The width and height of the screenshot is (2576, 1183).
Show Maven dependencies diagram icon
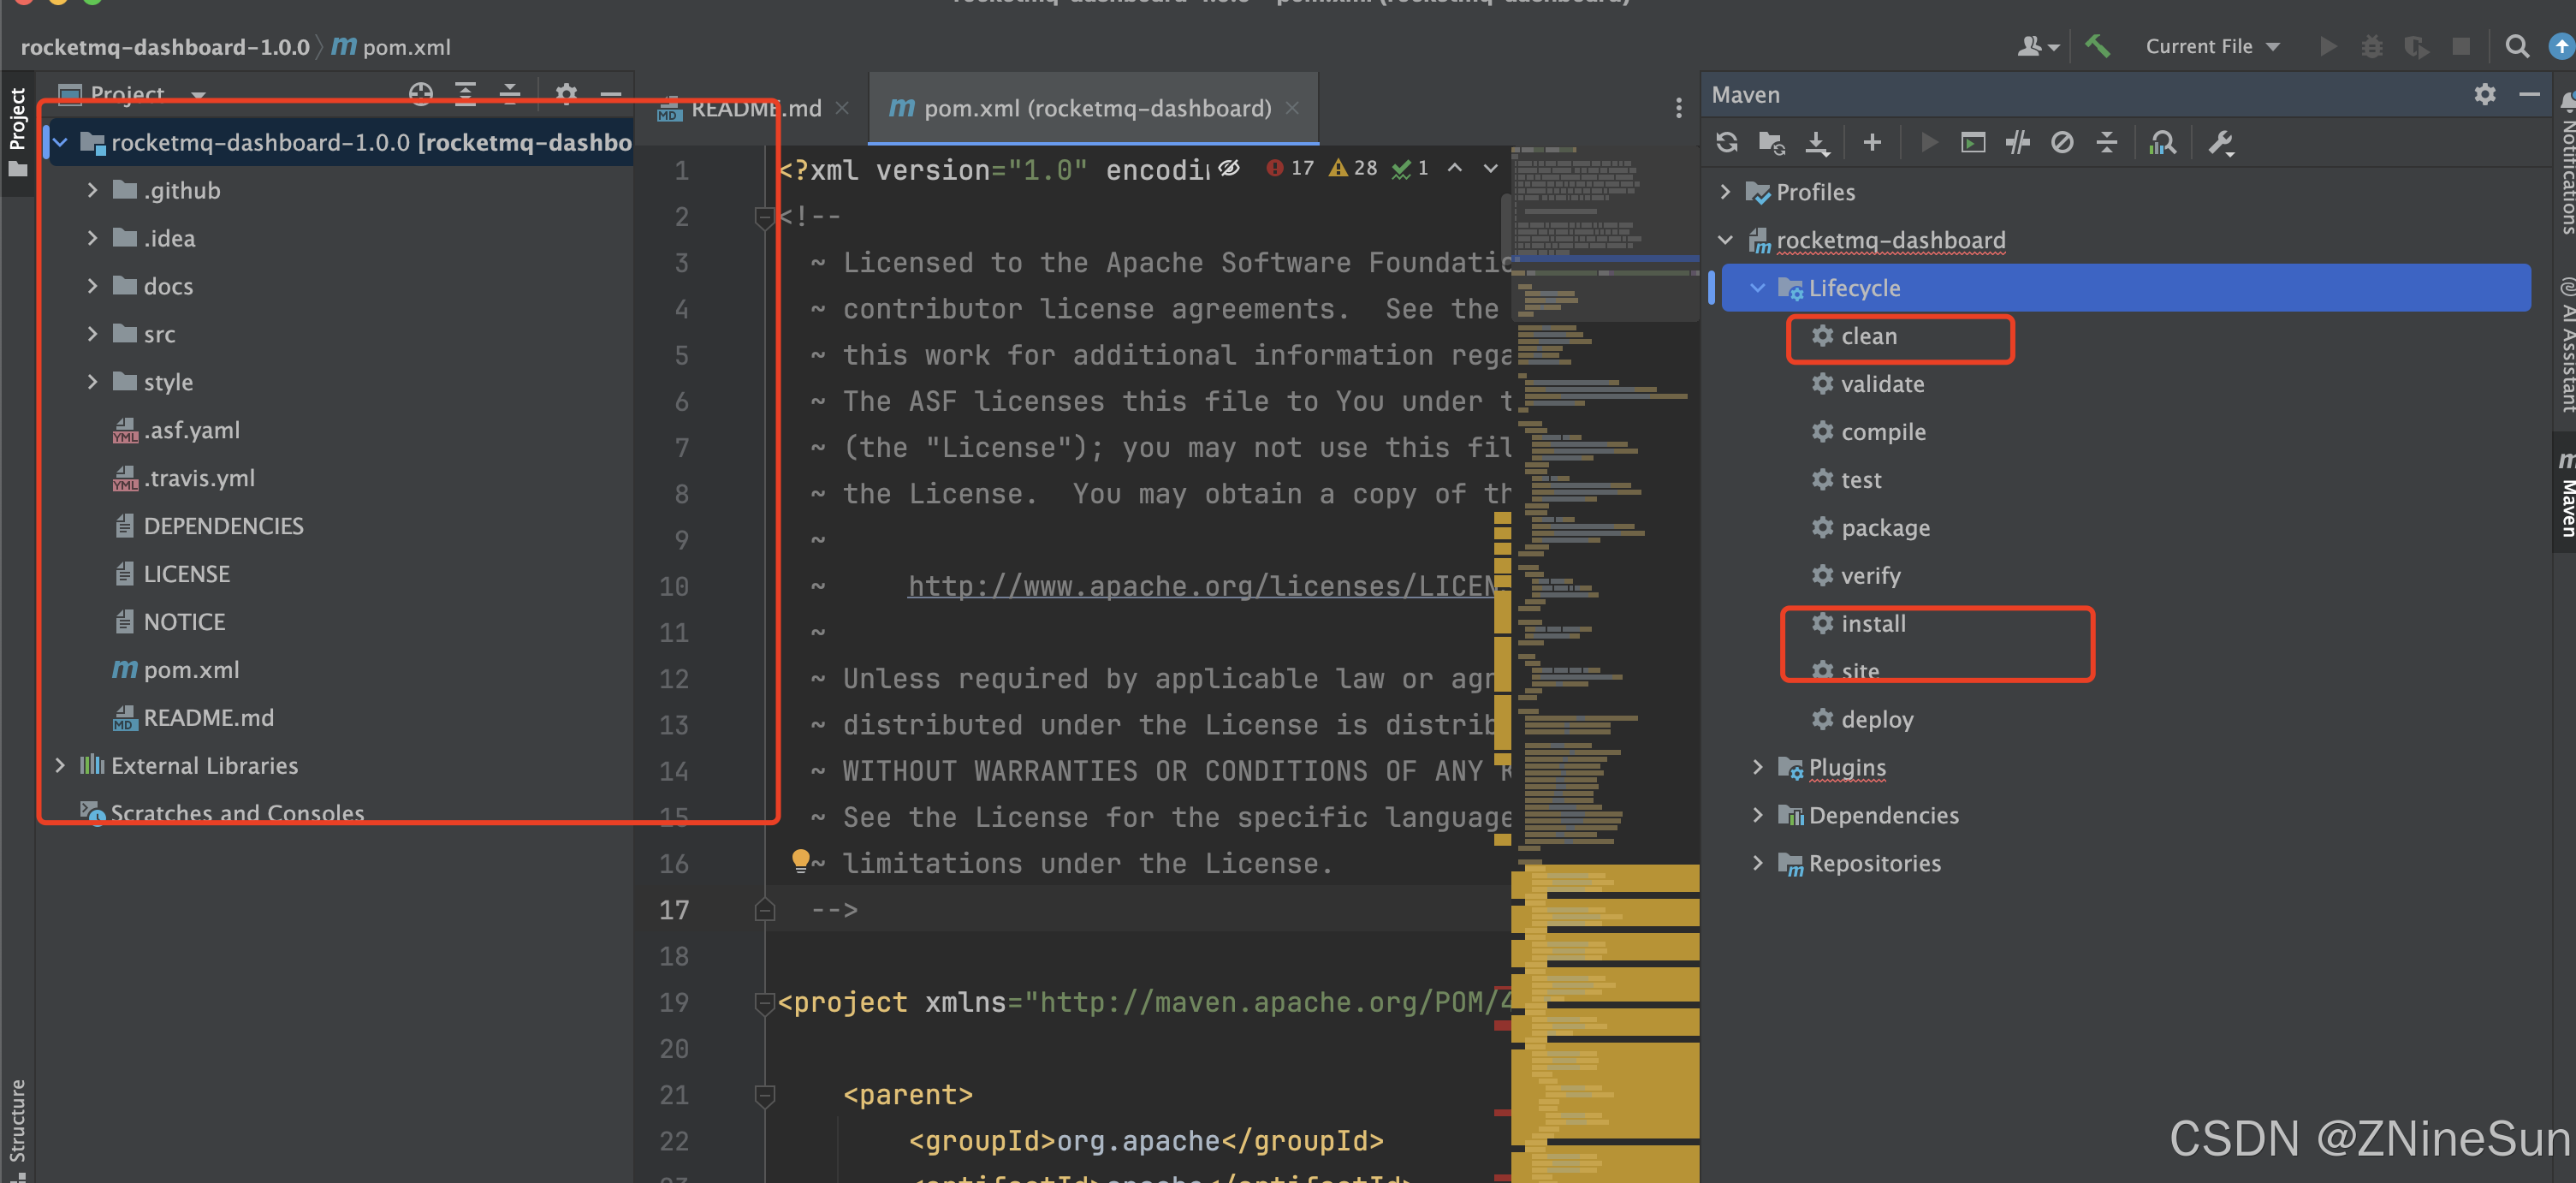tap(2162, 143)
